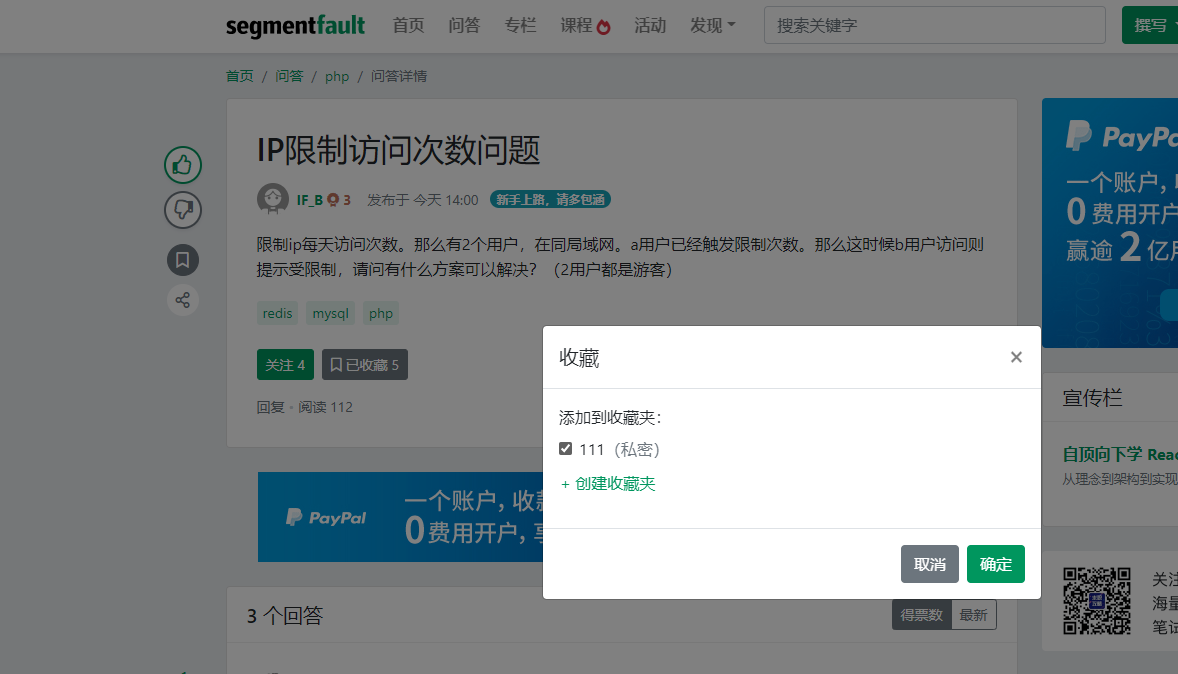Click the 回复 link

pyautogui.click(x=270, y=407)
